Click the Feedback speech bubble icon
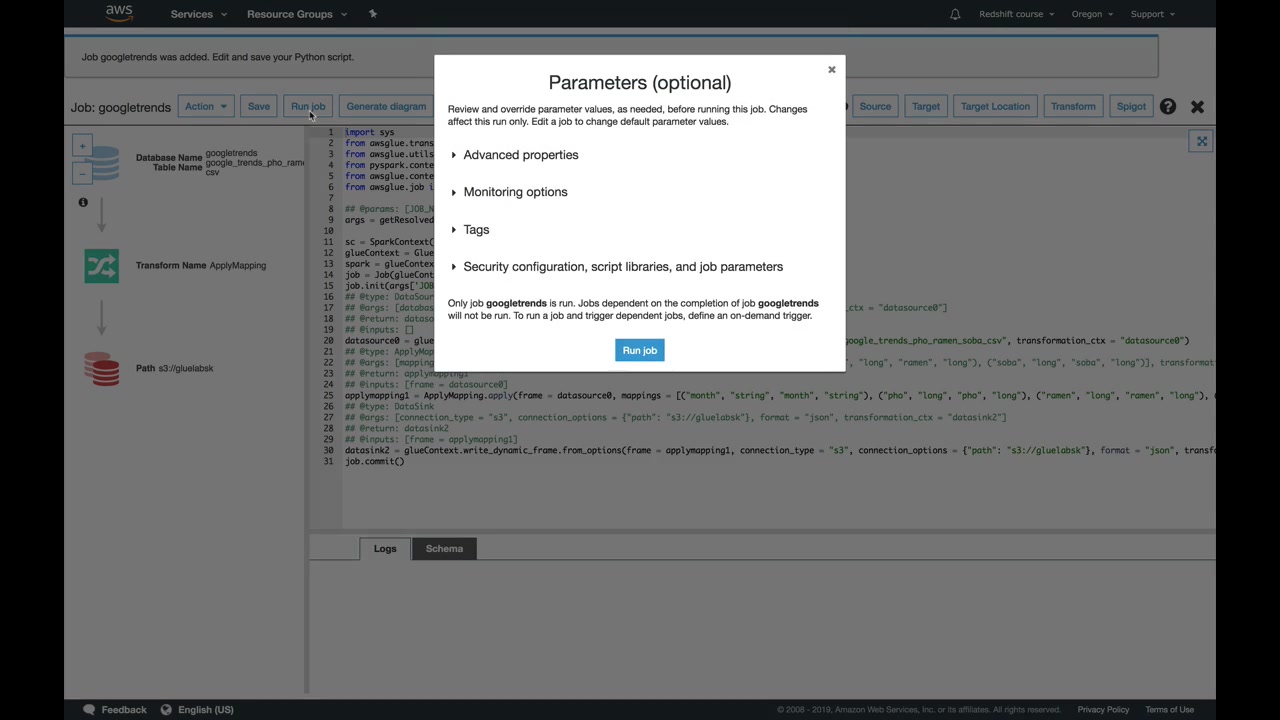This screenshot has width=1280, height=720. (x=89, y=710)
